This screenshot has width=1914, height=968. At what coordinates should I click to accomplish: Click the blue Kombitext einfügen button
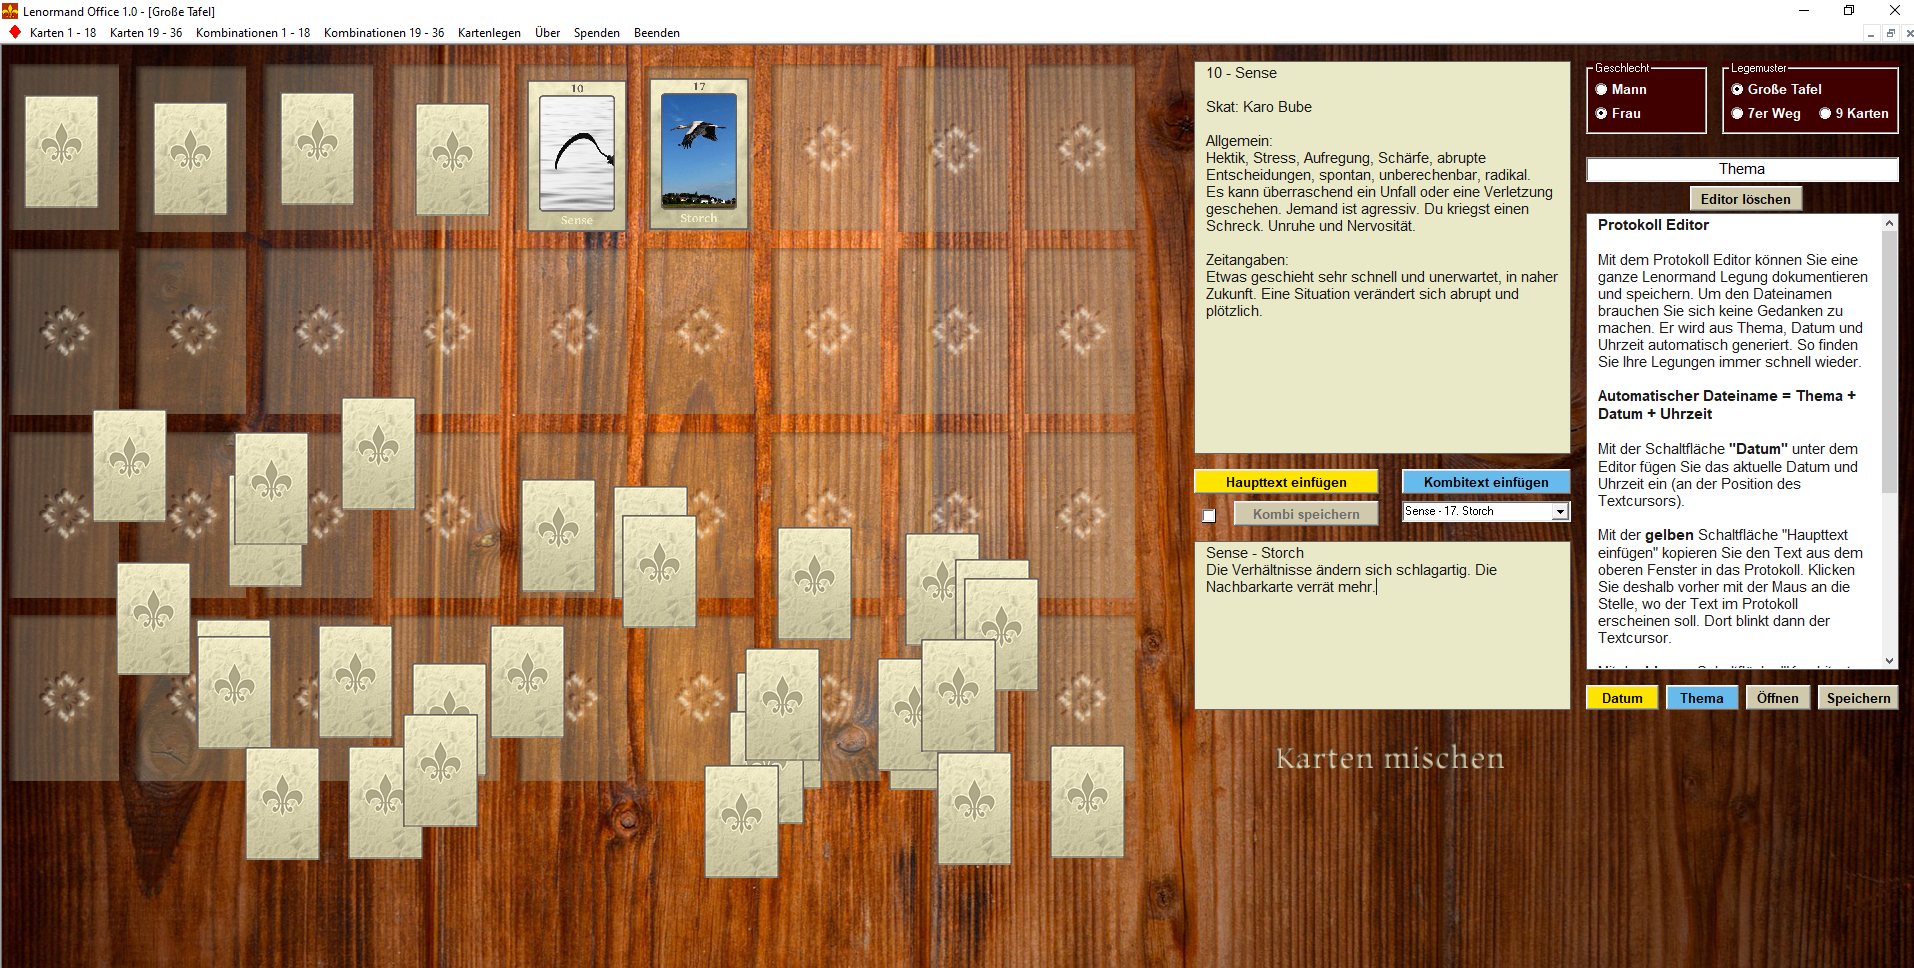pos(1486,482)
